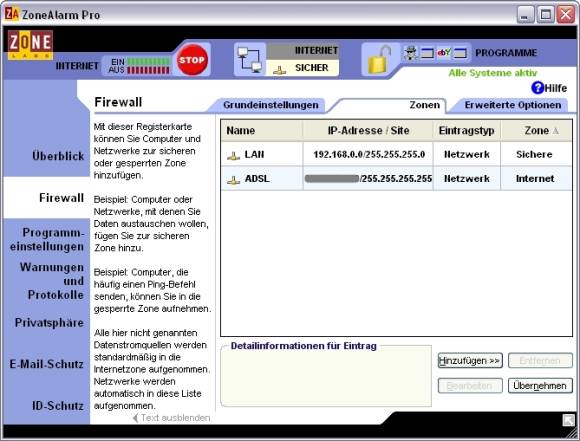Click Netzwerk entry type in ADSL row
This screenshot has height=441, width=580.
pyautogui.click(x=467, y=179)
